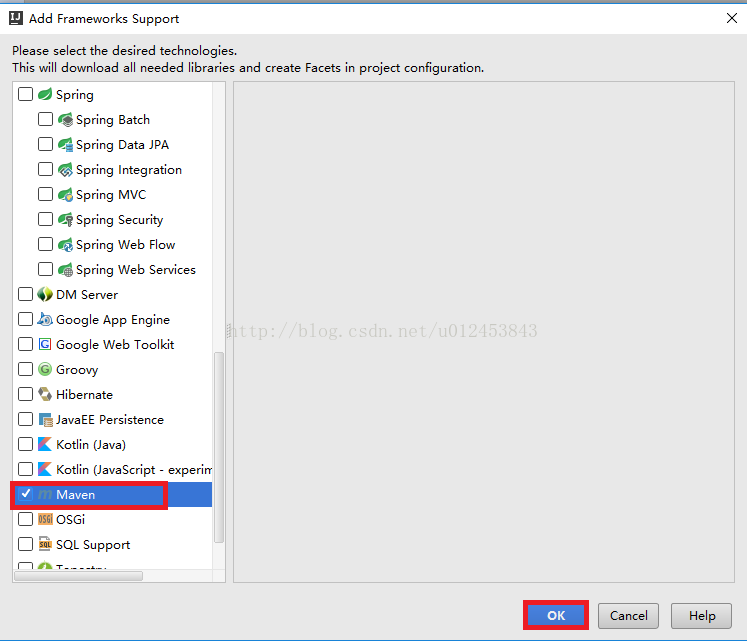
Task: Click the Spring leaf icon
Action: (45, 94)
